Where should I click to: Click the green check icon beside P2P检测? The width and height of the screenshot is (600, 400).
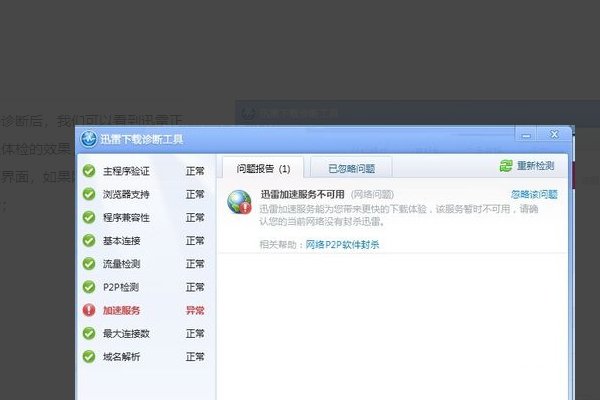pos(89,287)
